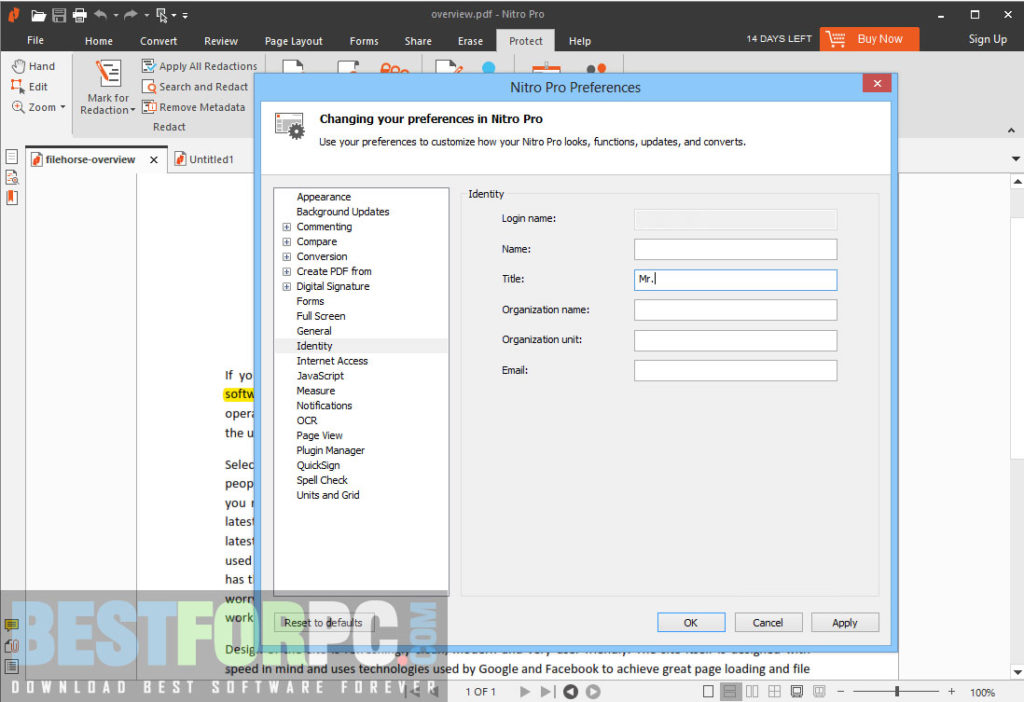
Task: Switch to the Review ribbon tab
Action: [221, 40]
